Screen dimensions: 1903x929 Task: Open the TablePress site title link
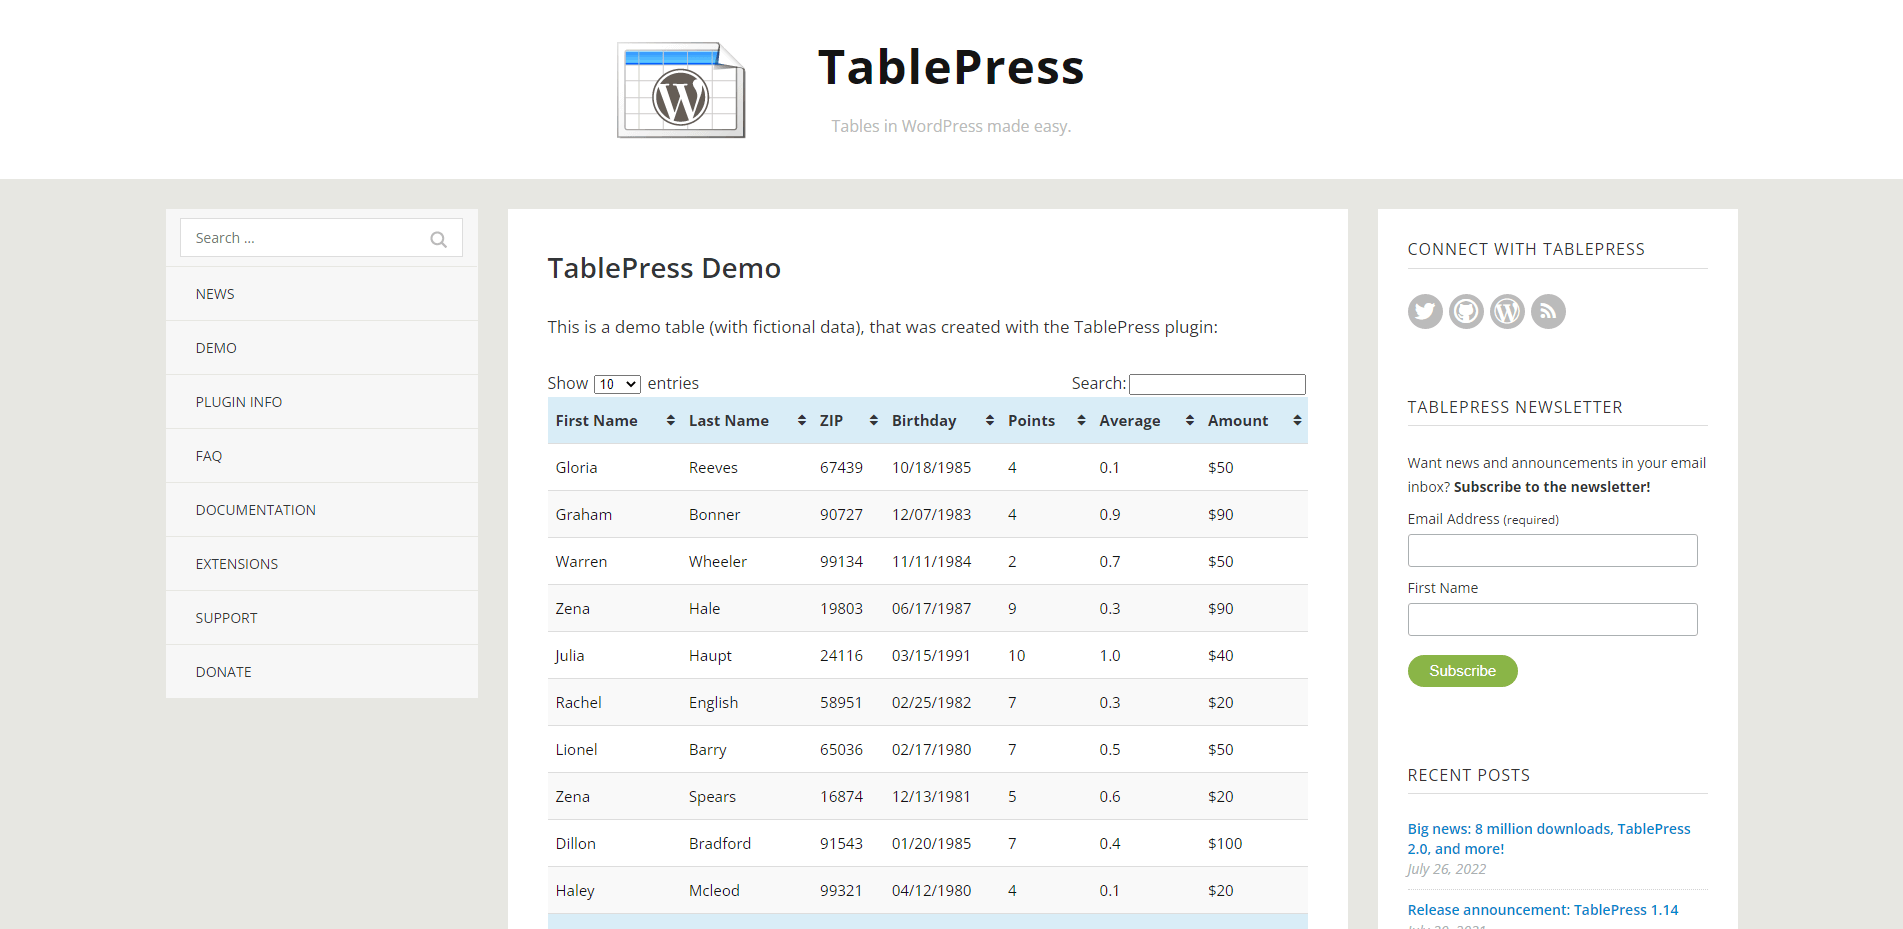tap(951, 67)
